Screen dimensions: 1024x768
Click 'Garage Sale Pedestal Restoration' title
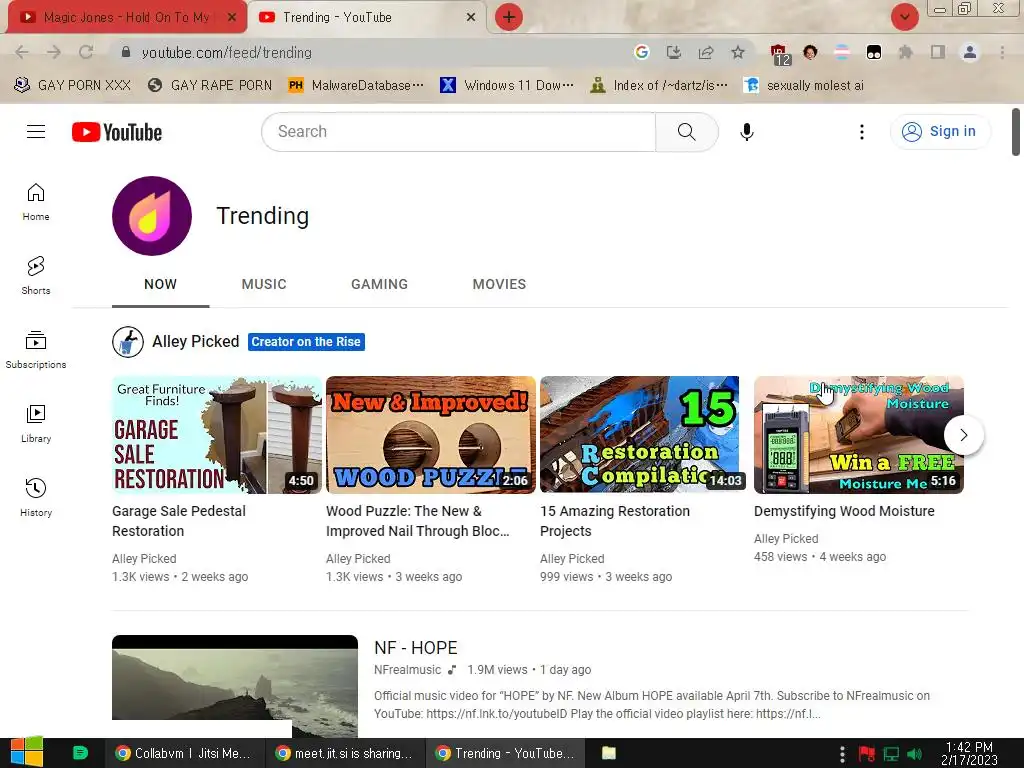pos(179,521)
